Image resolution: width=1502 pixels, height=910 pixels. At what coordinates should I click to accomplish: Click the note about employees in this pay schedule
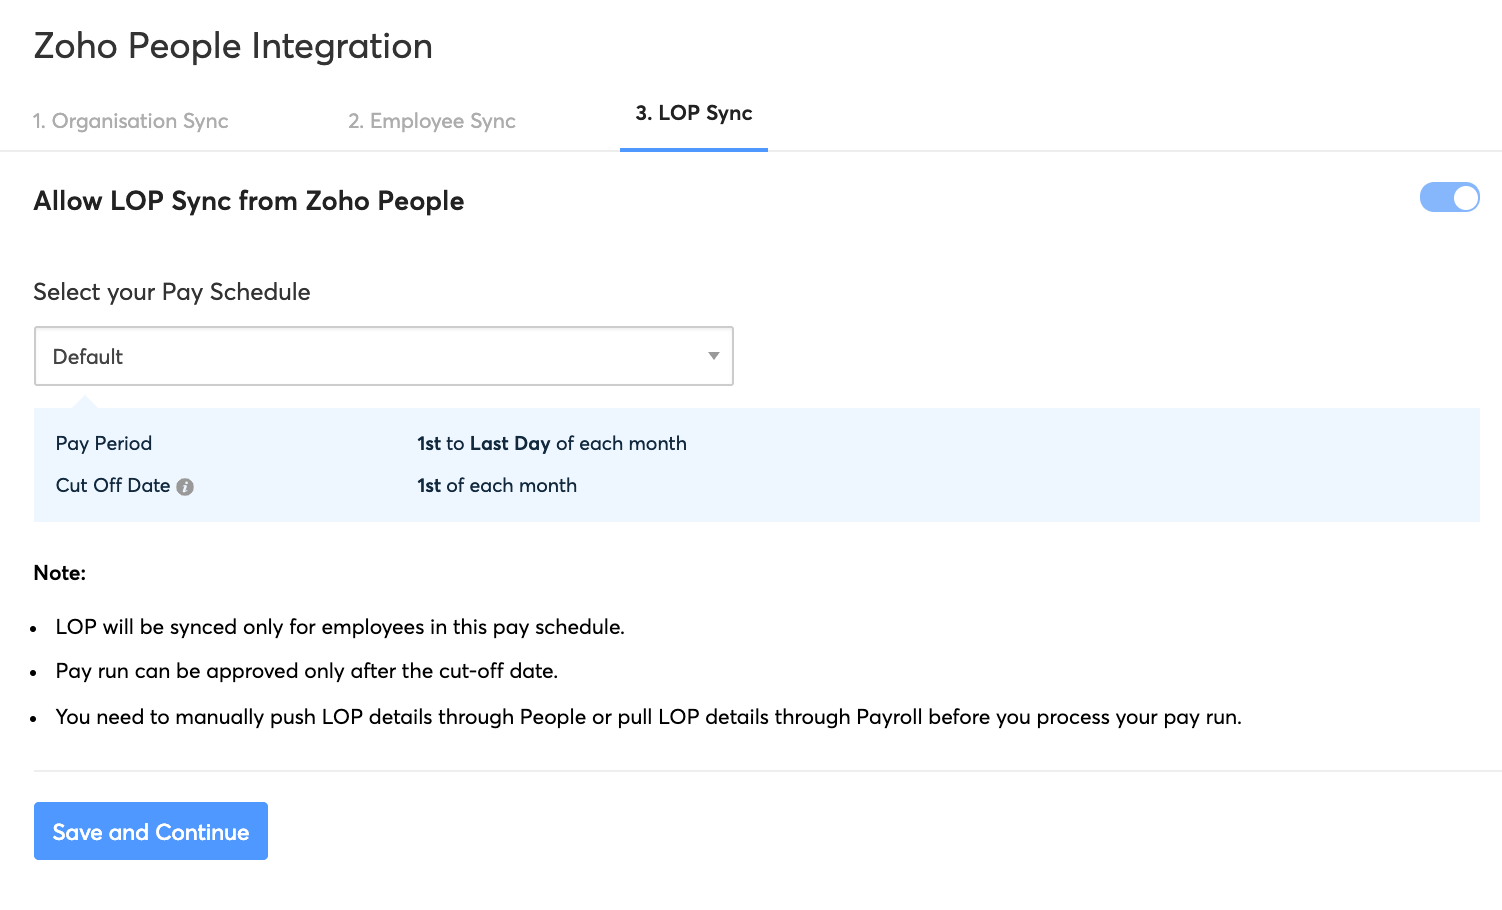coord(340,627)
